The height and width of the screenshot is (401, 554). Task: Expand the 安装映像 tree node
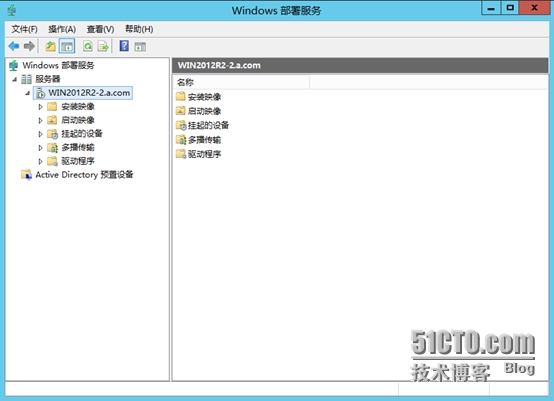[x=40, y=107]
